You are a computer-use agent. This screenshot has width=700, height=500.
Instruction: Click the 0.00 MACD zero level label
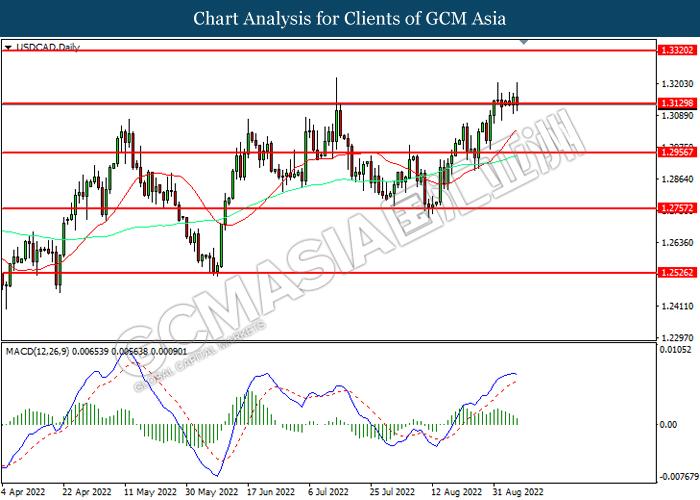click(x=668, y=424)
